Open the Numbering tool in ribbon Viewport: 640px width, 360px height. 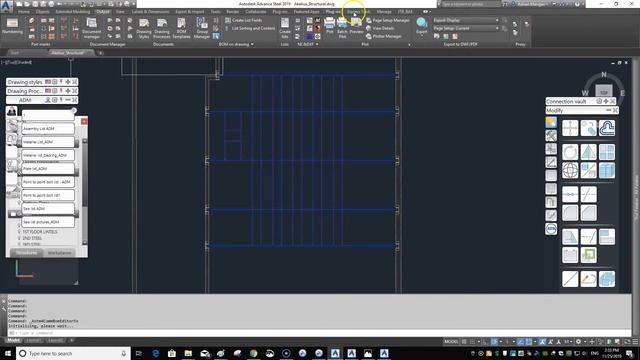point(12,27)
